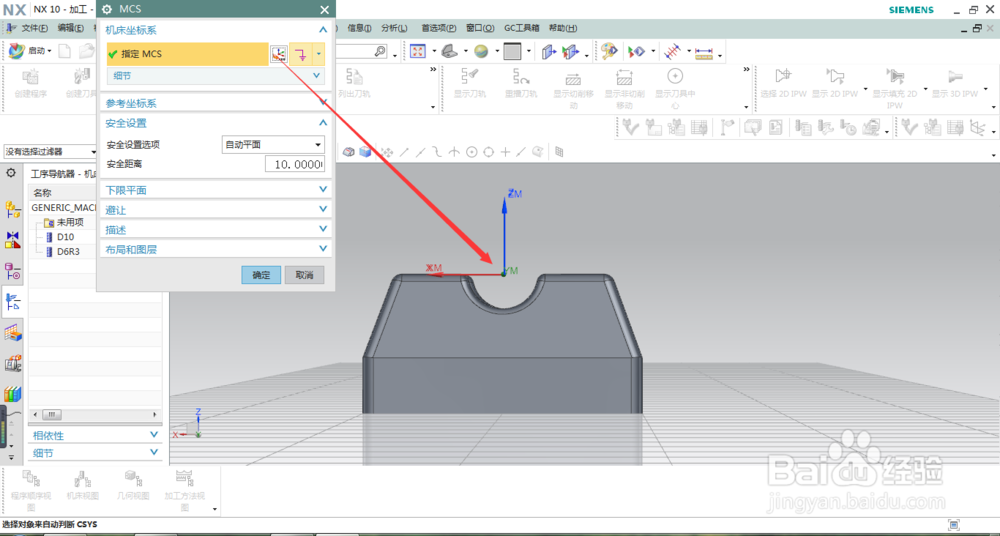Screen dimensions: 1000x536
Task: Open the machining feature navigator sidebar tab
Action: coord(13,332)
